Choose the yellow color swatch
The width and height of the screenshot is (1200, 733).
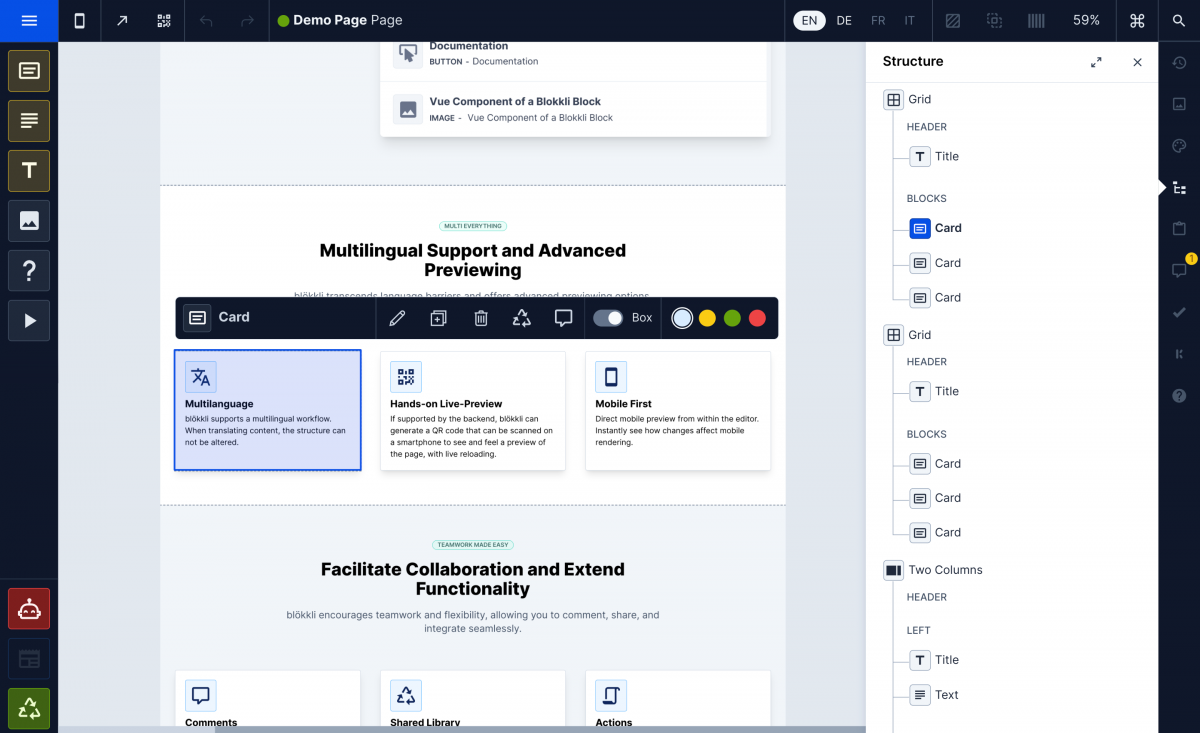[x=707, y=318]
